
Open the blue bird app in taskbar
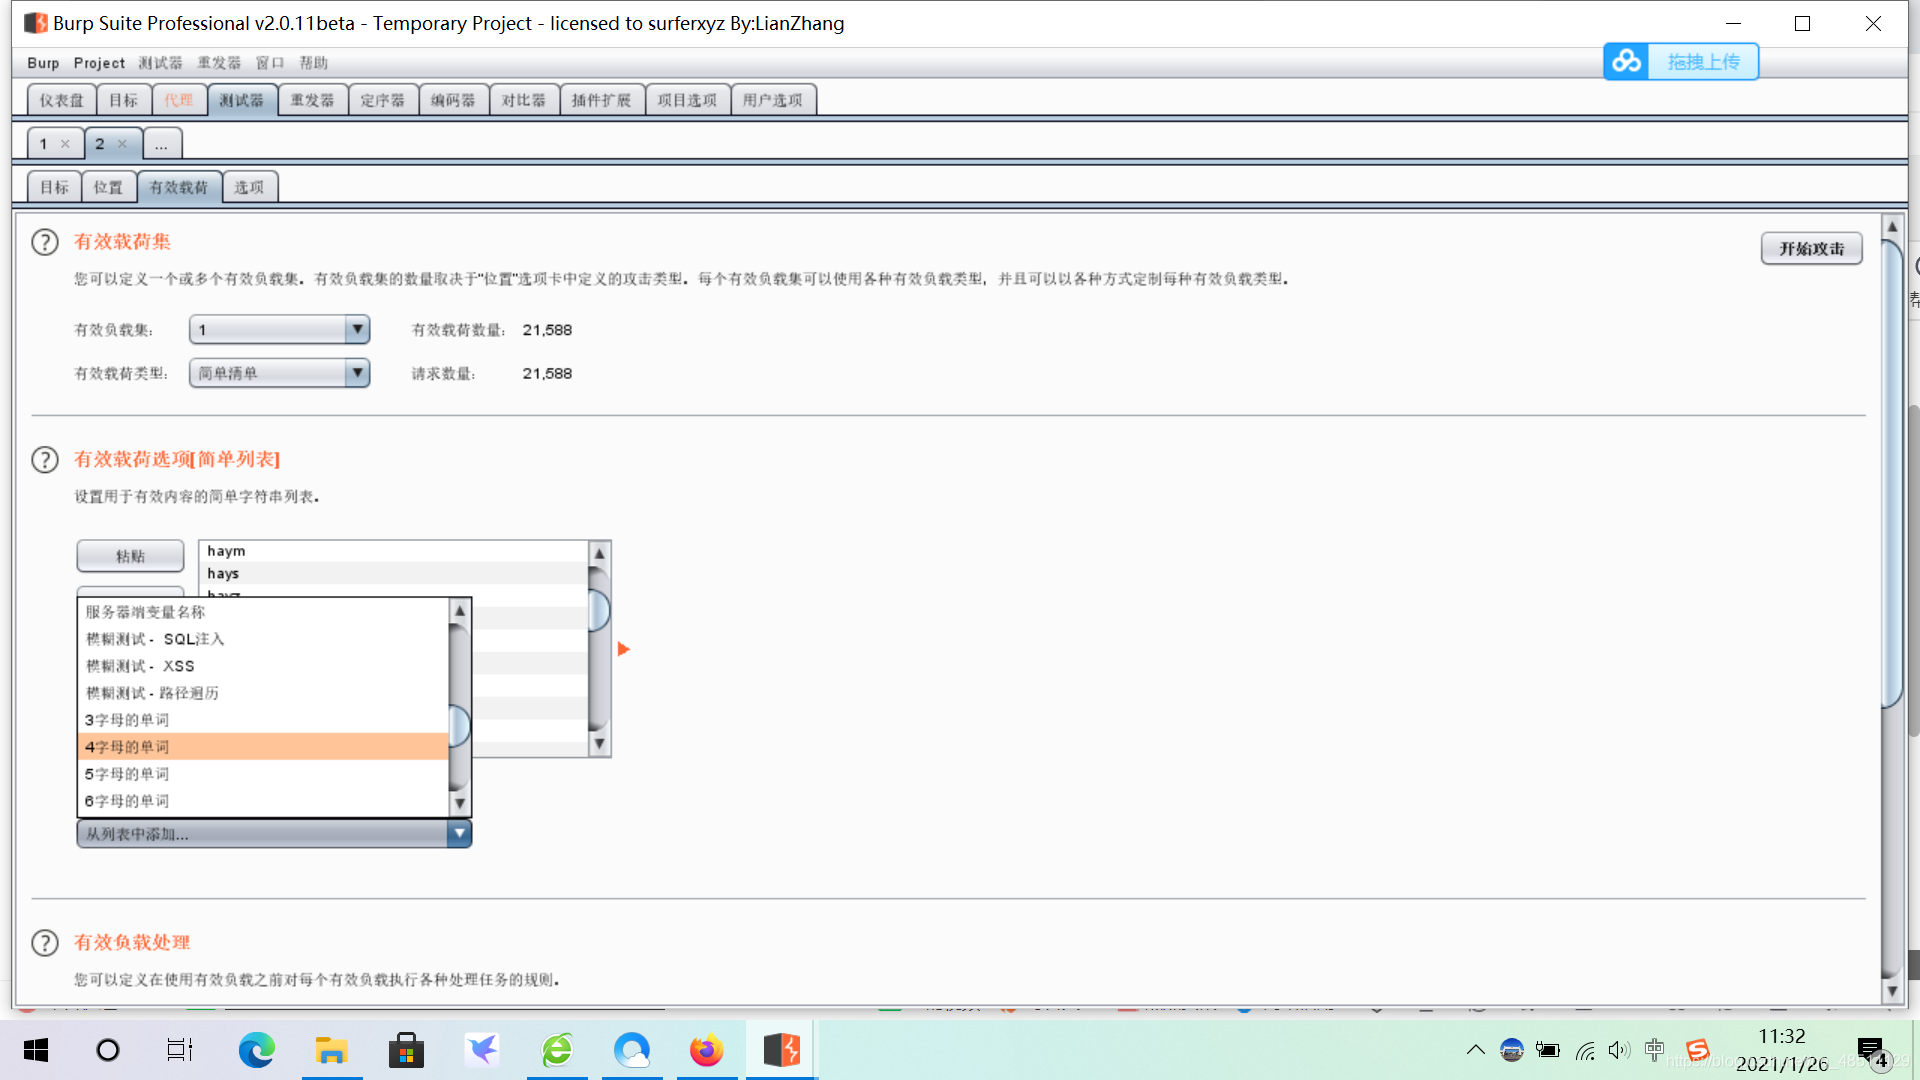[x=482, y=1050]
